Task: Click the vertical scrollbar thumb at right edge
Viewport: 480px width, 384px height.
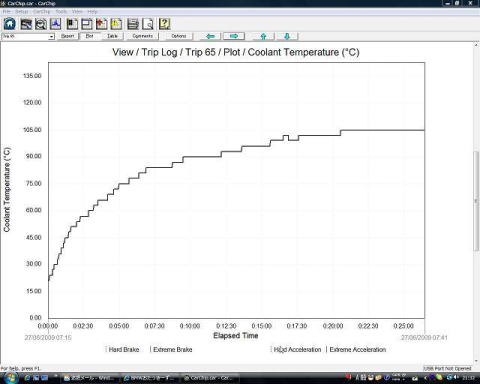Action: [x=476, y=201]
